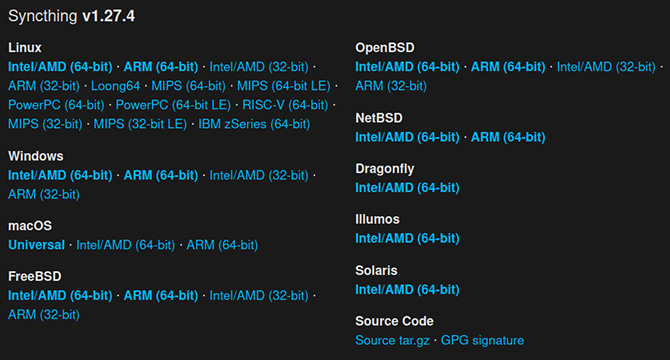670x360 pixels.
Task: Click NetBSD Intel/AMD (64-bit) link
Action: point(407,137)
